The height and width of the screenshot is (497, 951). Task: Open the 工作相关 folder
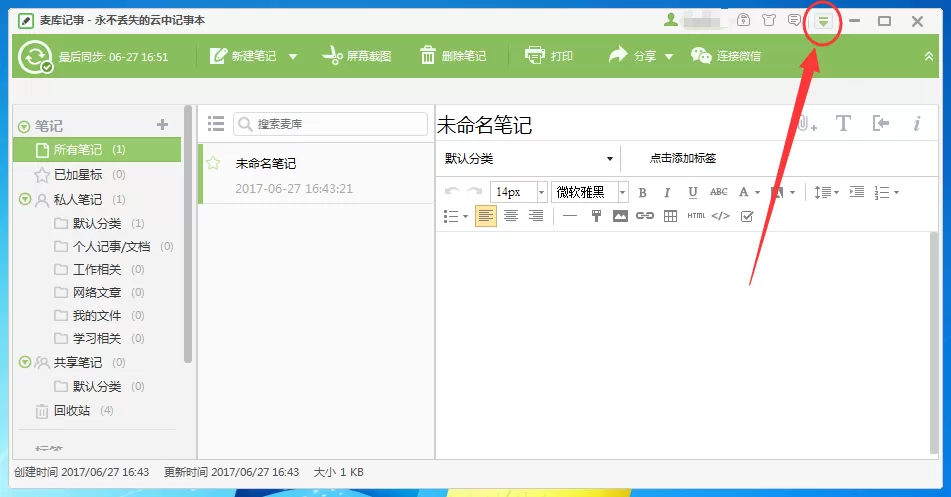(97, 269)
